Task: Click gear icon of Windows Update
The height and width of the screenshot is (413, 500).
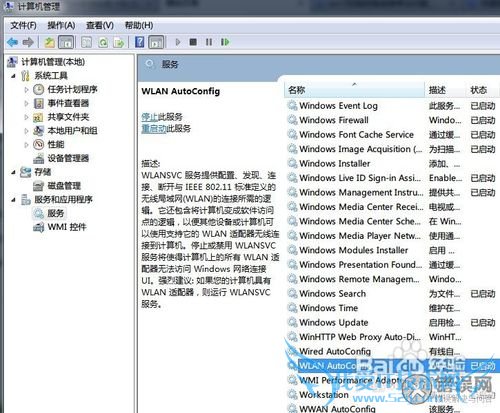Action: [x=292, y=322]
